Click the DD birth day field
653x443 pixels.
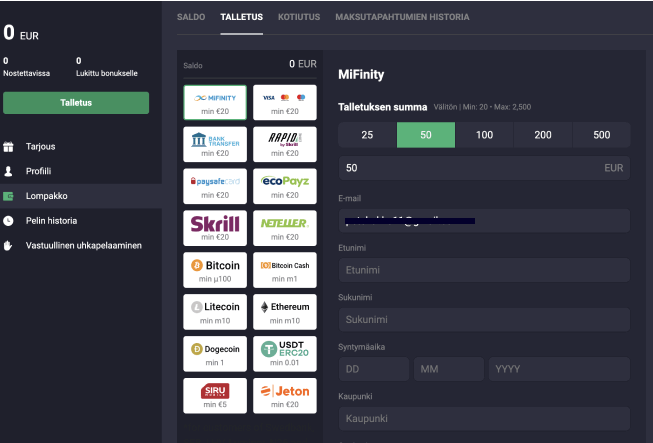pyautogui.click(x=374, y=369)
